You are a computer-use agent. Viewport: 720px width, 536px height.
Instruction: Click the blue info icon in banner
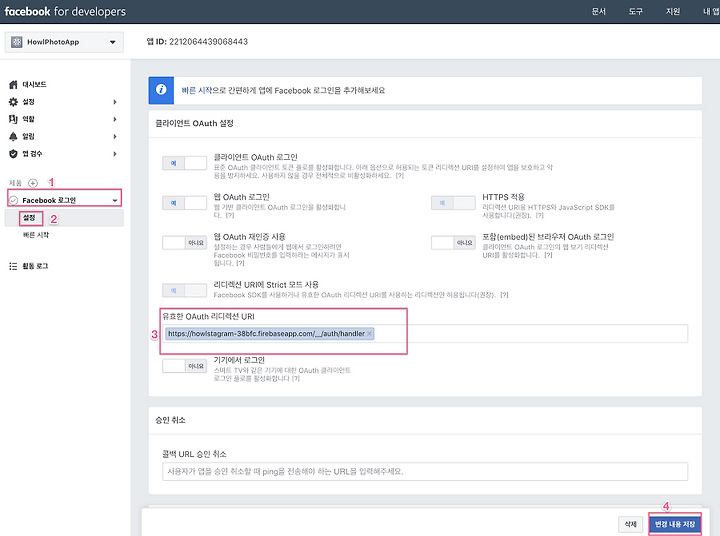(161, 90)
